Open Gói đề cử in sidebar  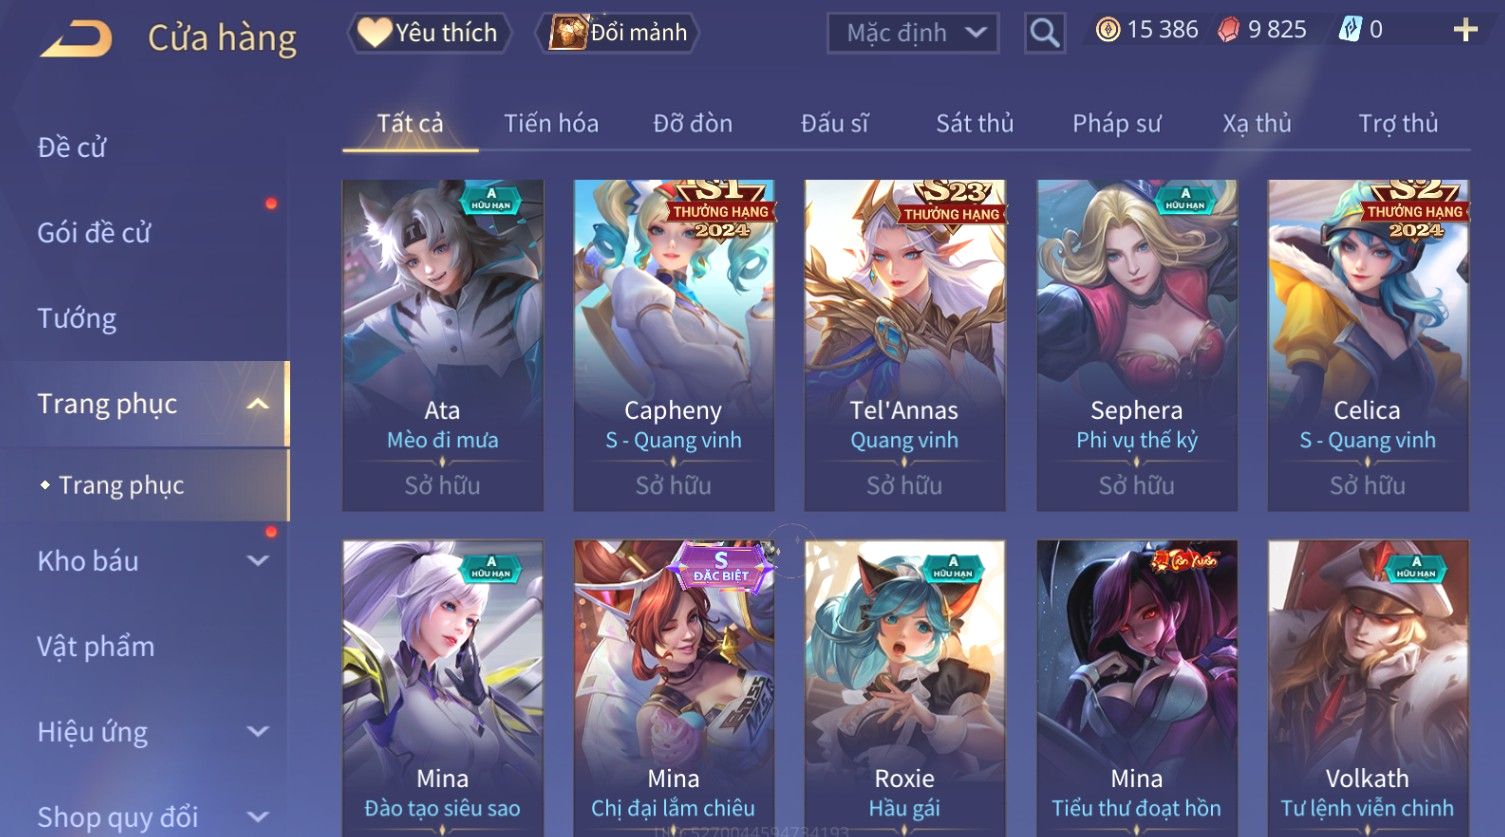point(94,233)
